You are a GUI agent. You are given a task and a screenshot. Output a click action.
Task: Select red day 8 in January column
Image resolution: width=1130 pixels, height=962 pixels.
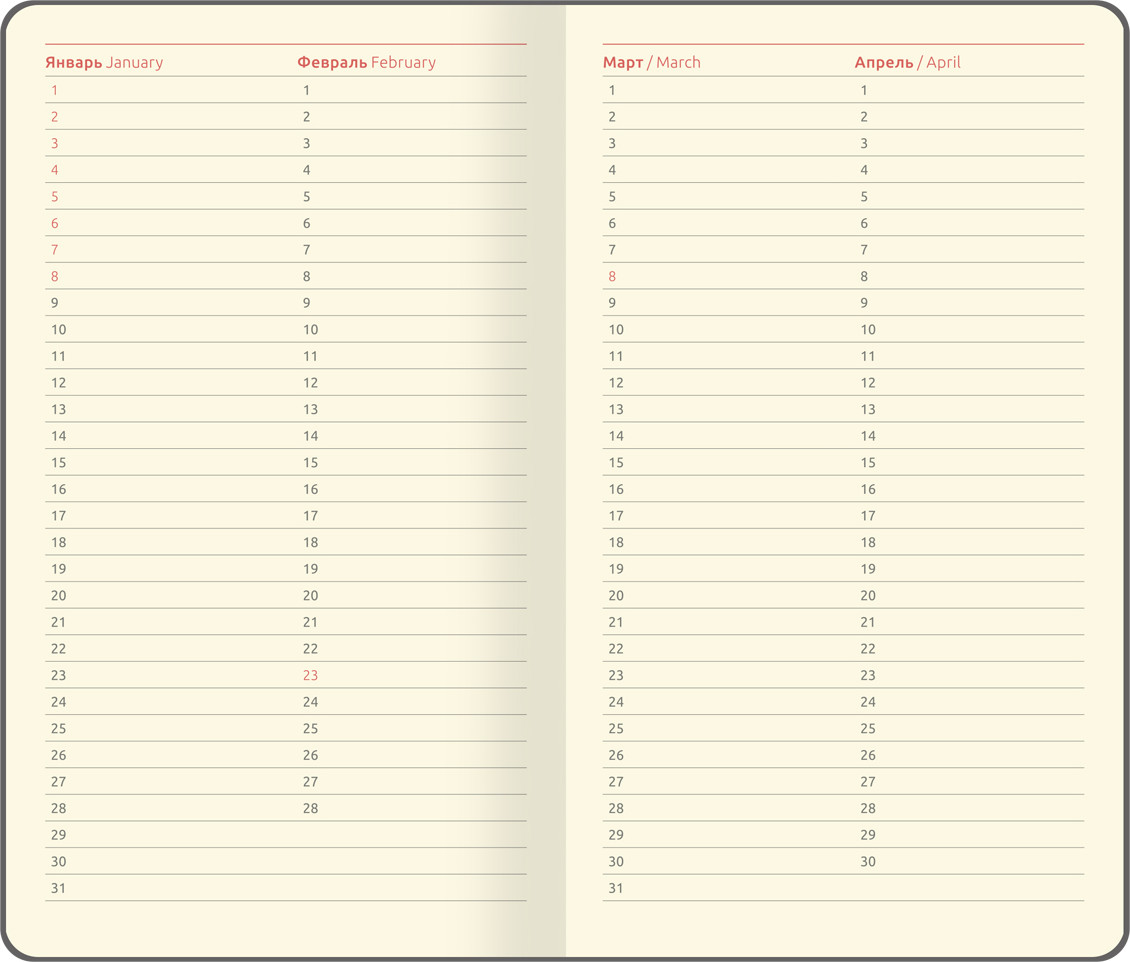pyautogui.click(x=55, y=276)
